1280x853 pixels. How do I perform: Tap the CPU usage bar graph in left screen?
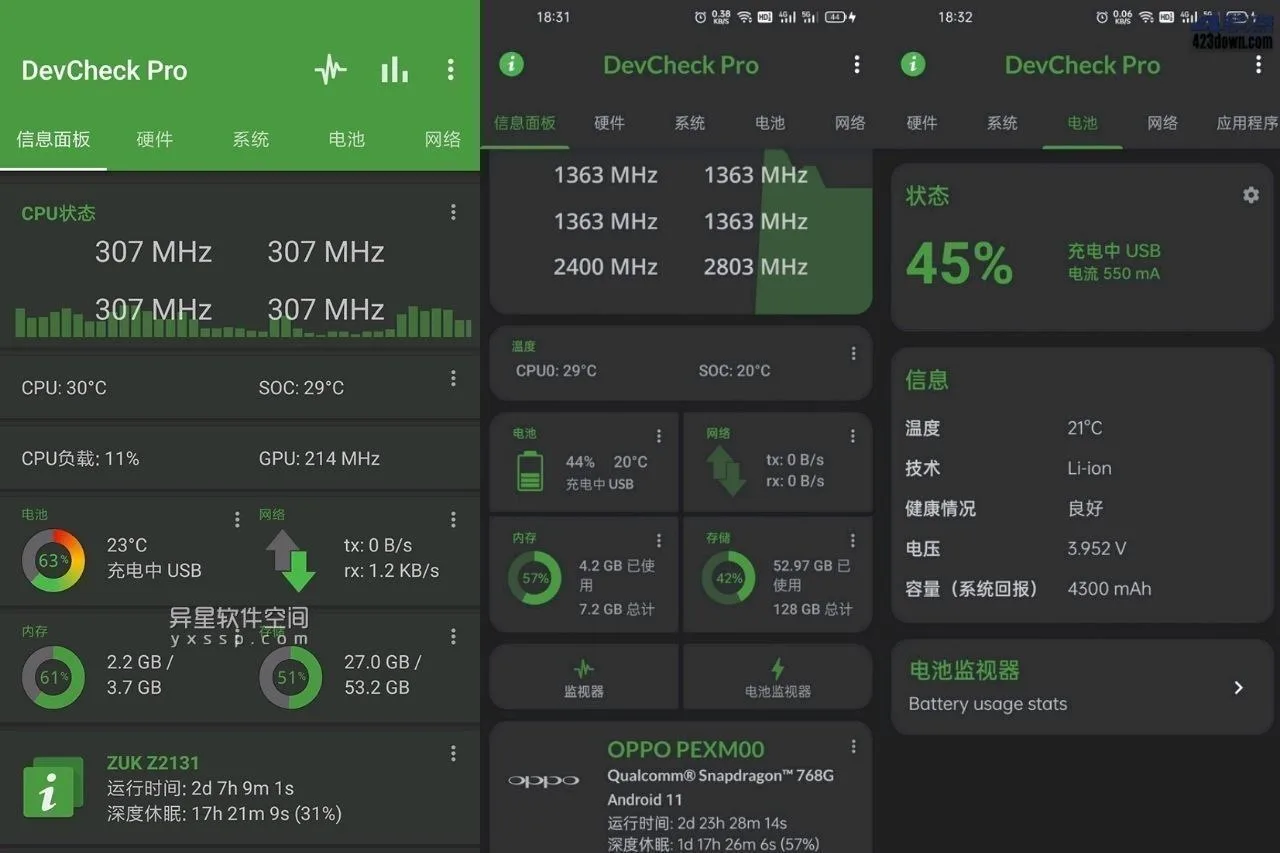(x=243, y=322)
